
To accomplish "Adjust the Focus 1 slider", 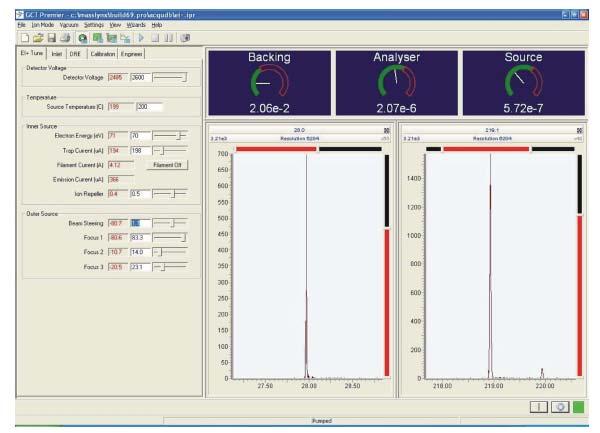I will point(170,238).
